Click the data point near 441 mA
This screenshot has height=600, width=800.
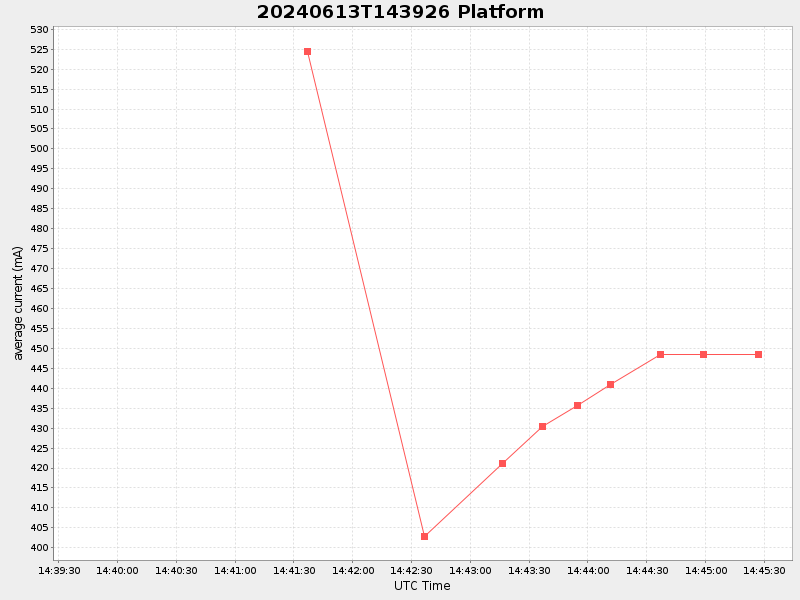click(x=611, y=385)
